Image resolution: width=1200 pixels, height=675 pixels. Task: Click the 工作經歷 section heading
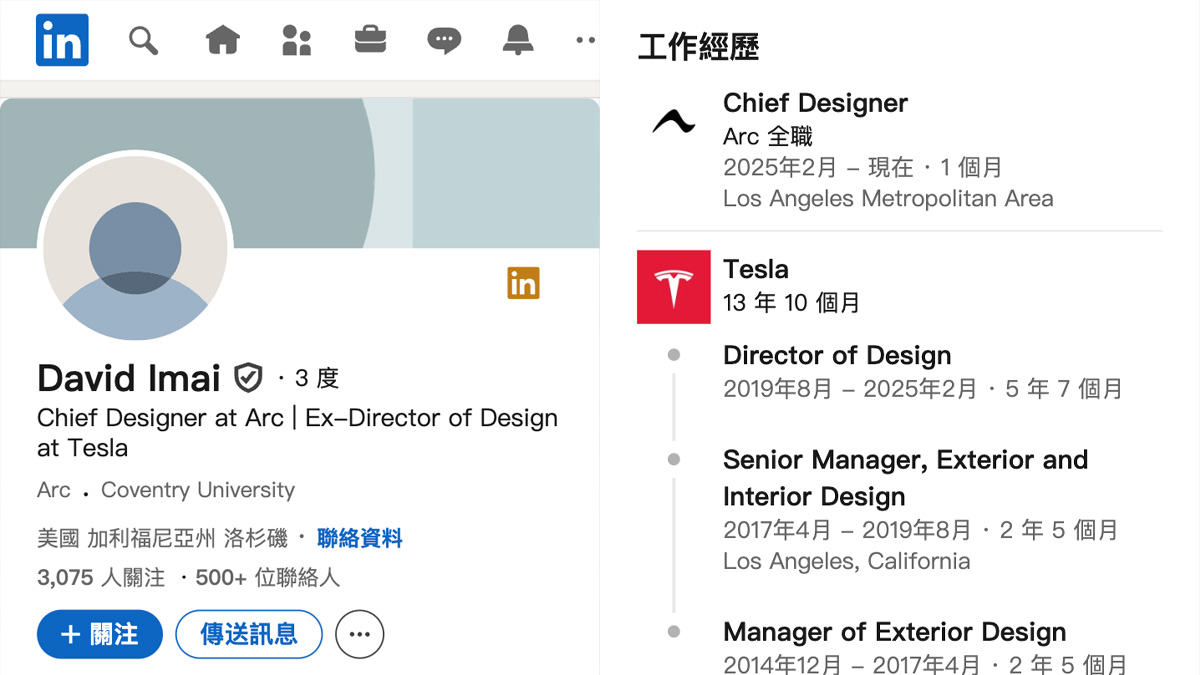point(698,46)
